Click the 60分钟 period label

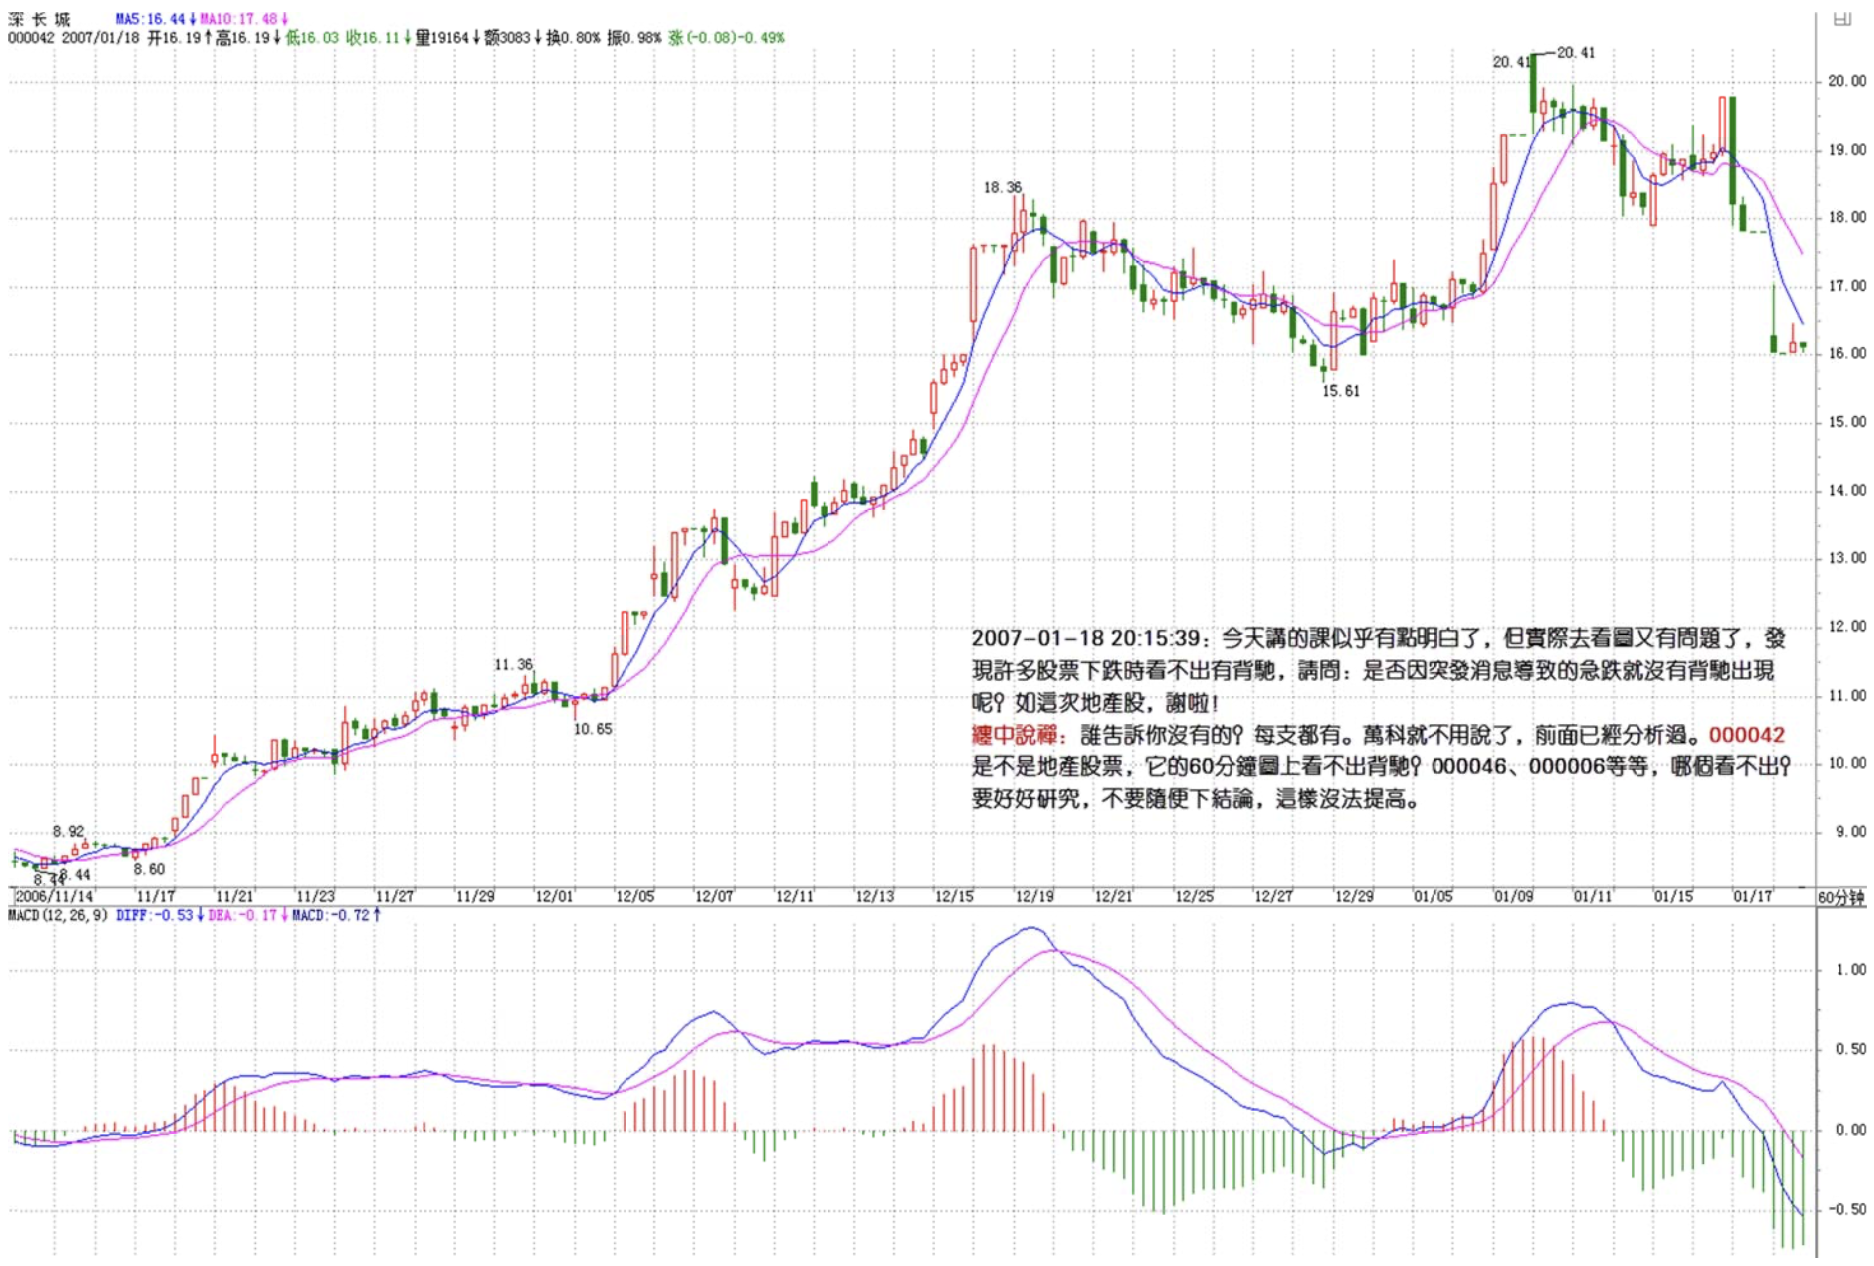click(x=1841, y=898)
